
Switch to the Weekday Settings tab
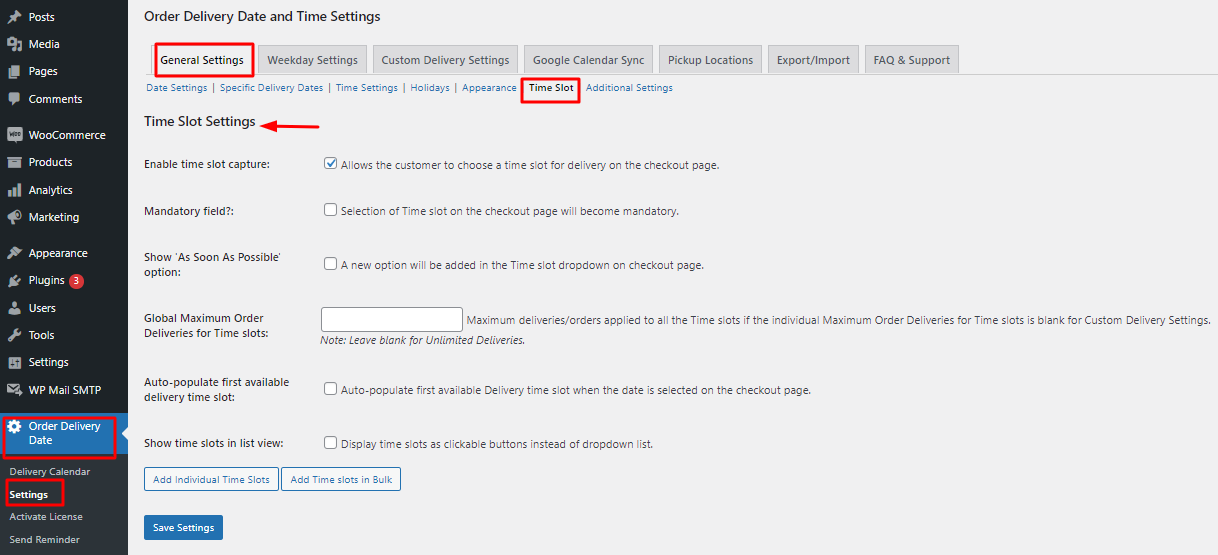click(x=312, y=60)
